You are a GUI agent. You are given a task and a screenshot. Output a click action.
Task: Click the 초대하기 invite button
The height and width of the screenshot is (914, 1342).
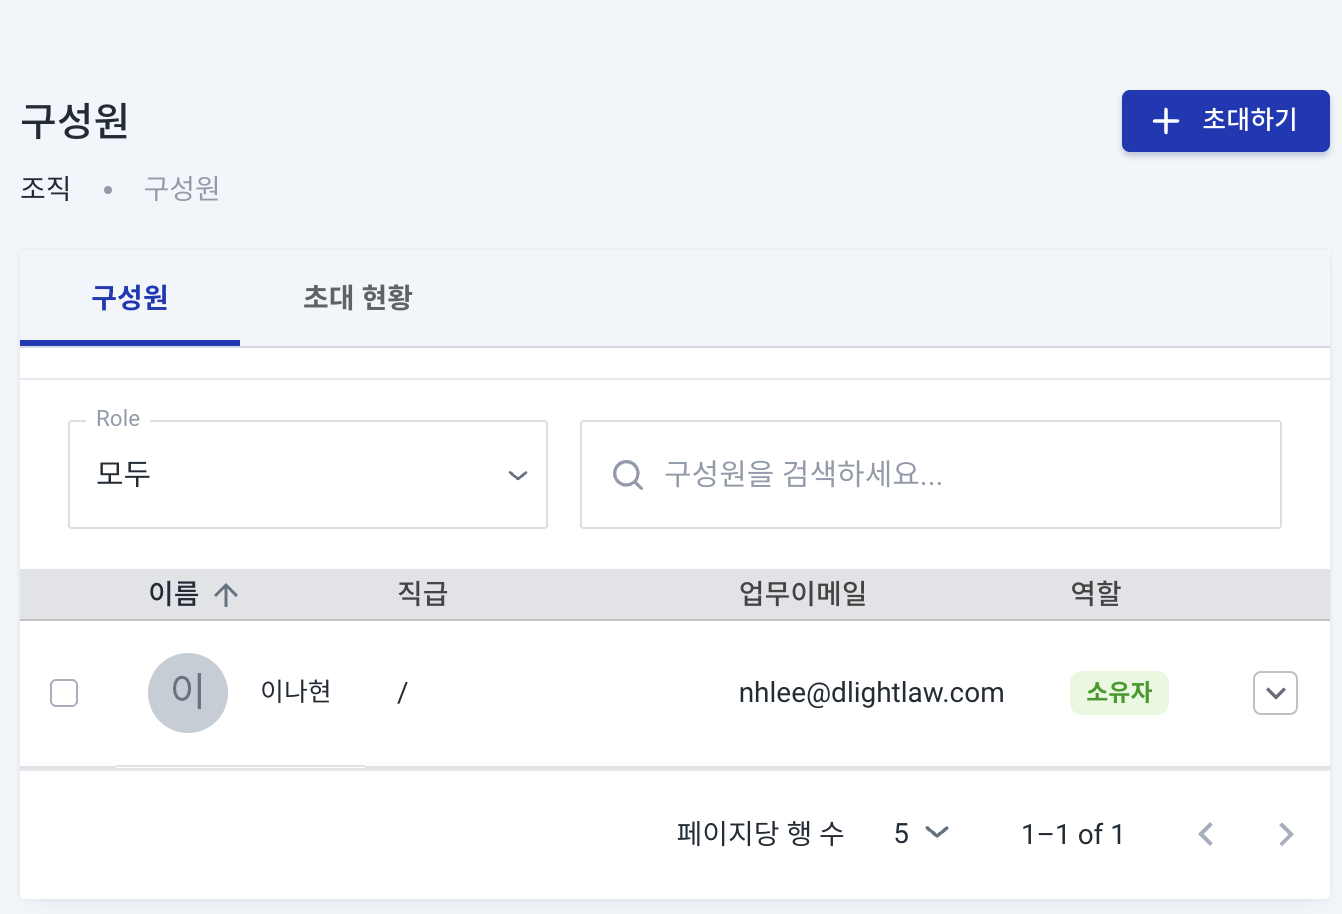(1226, 121)
